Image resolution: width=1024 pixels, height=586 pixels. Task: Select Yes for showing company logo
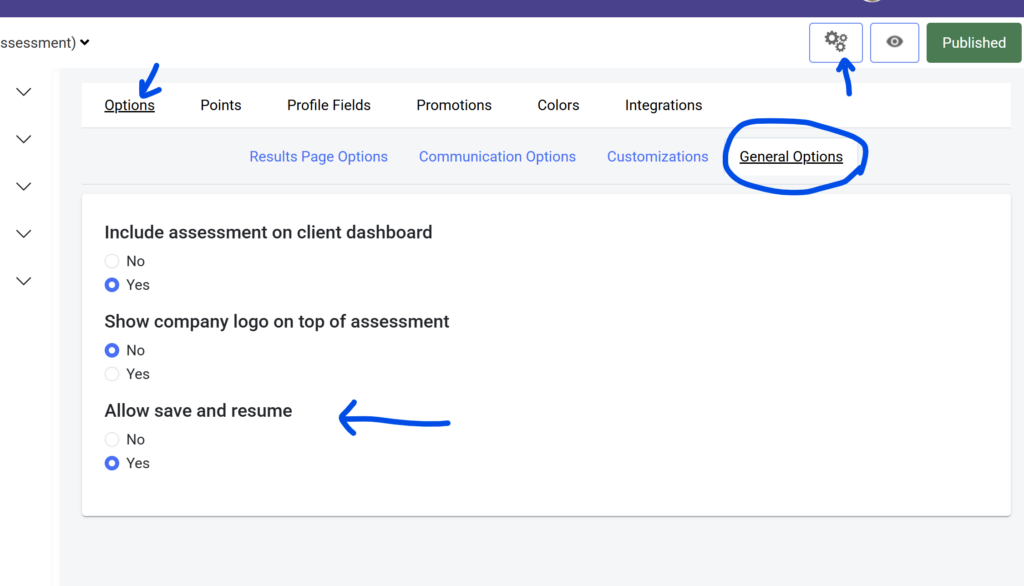(112, 374)
